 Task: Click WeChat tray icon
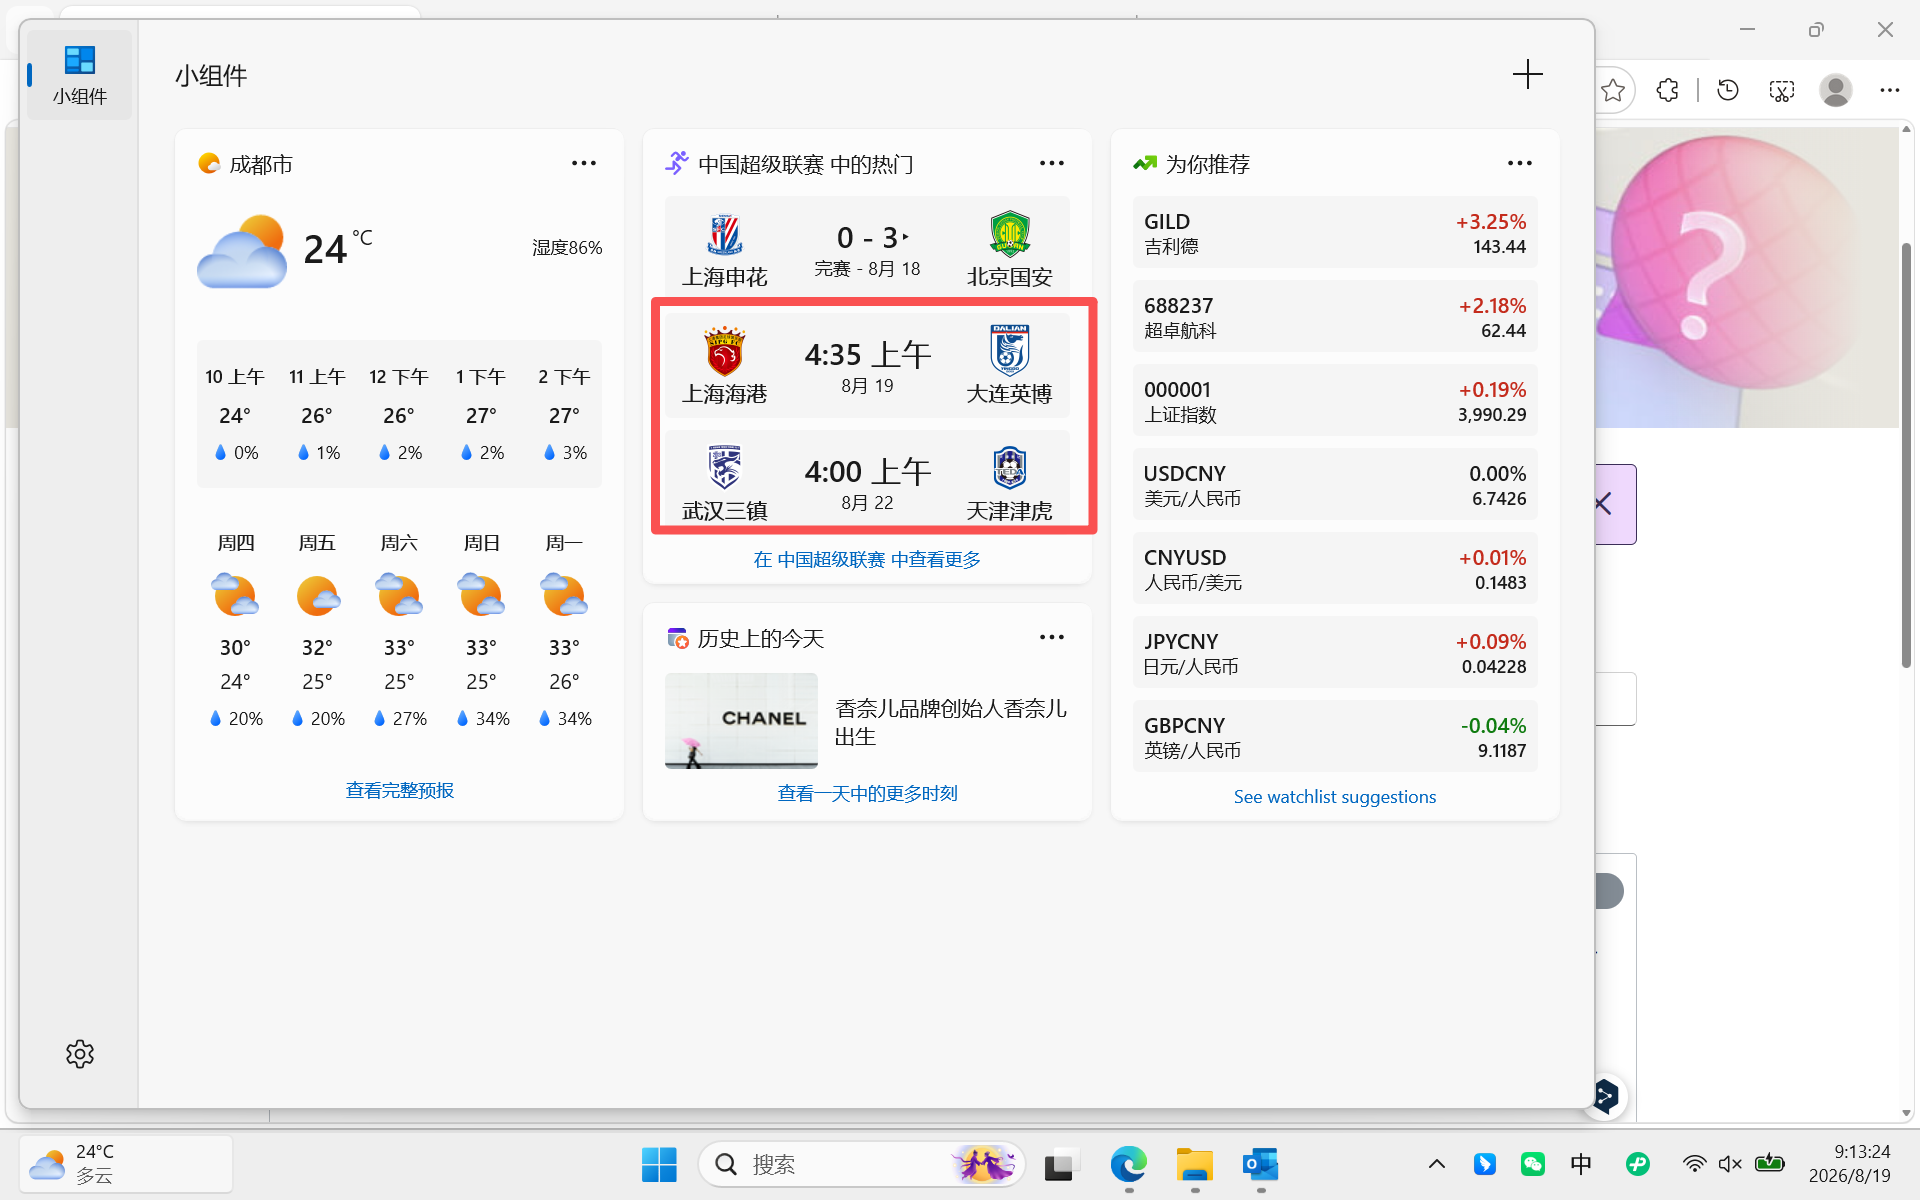pos(1533,1164)
